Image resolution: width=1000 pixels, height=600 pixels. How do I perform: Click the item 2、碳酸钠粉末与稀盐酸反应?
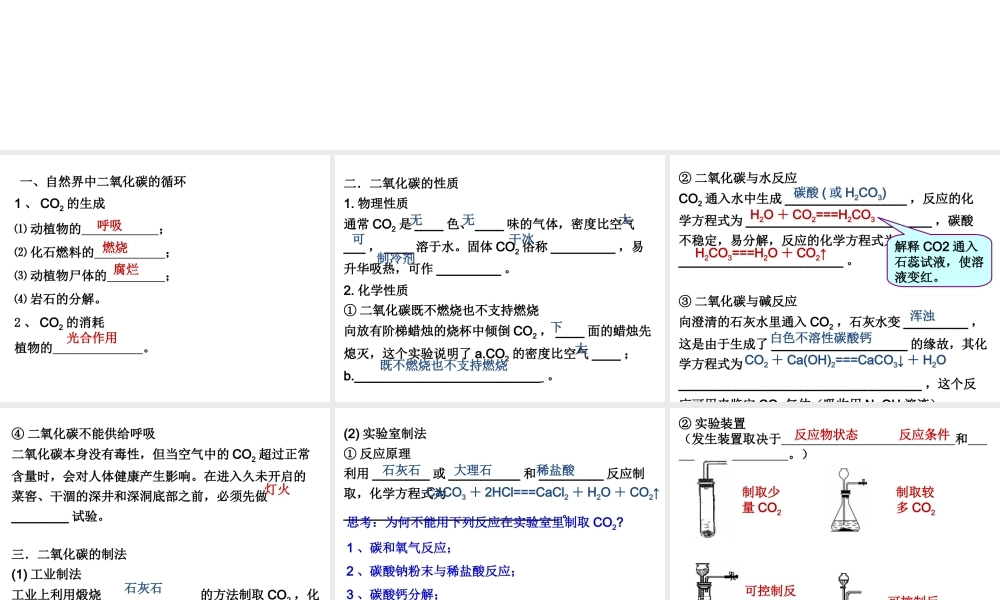coord(431,571)
